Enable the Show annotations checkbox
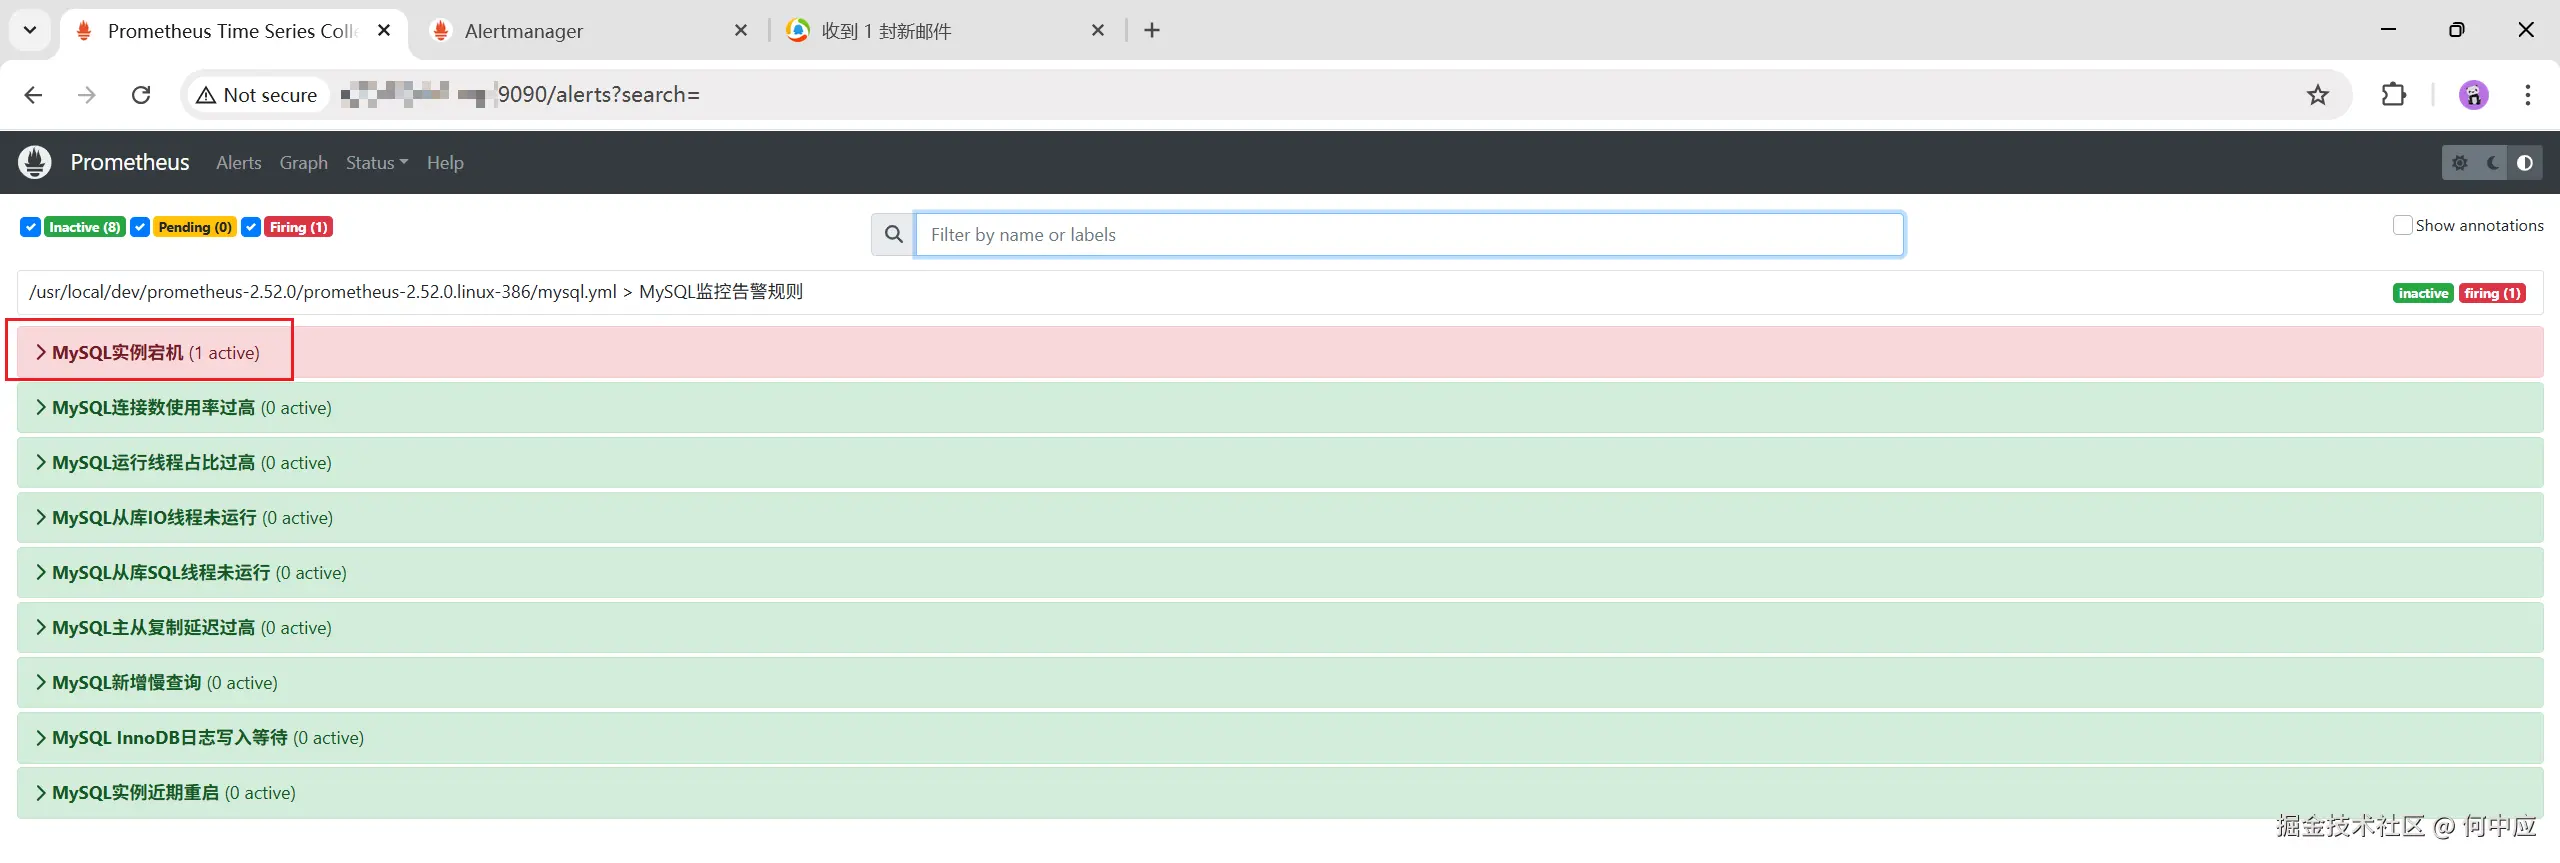 [2402, 225]
